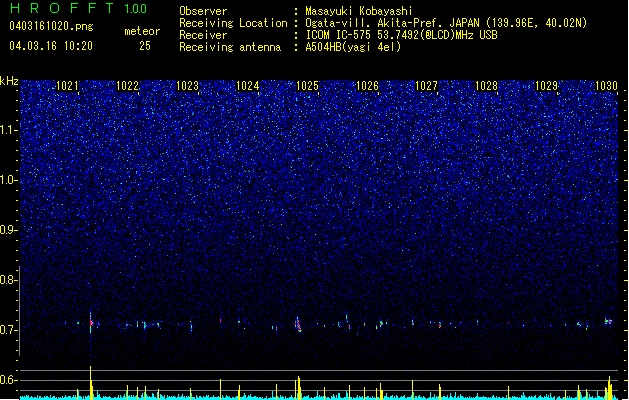Click the echo cluster at 1030
The height and width of the screenshot is (400, 629).
click(x=609, y=321)
